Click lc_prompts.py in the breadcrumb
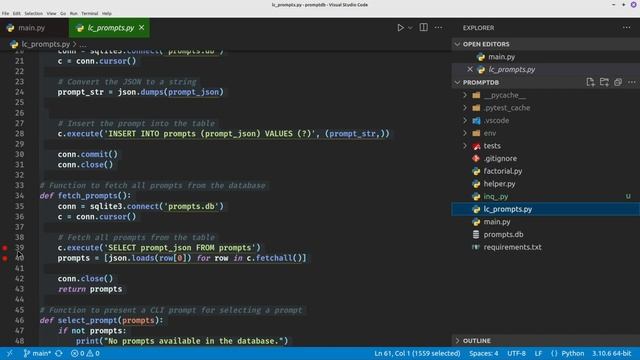The width and height of the screenshot is (640, 360). point(45,44)
